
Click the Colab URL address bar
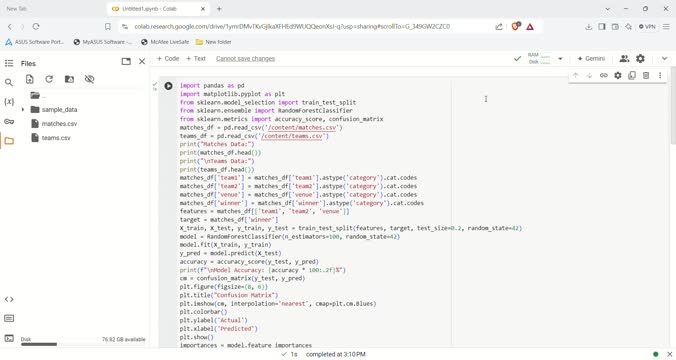292,27
